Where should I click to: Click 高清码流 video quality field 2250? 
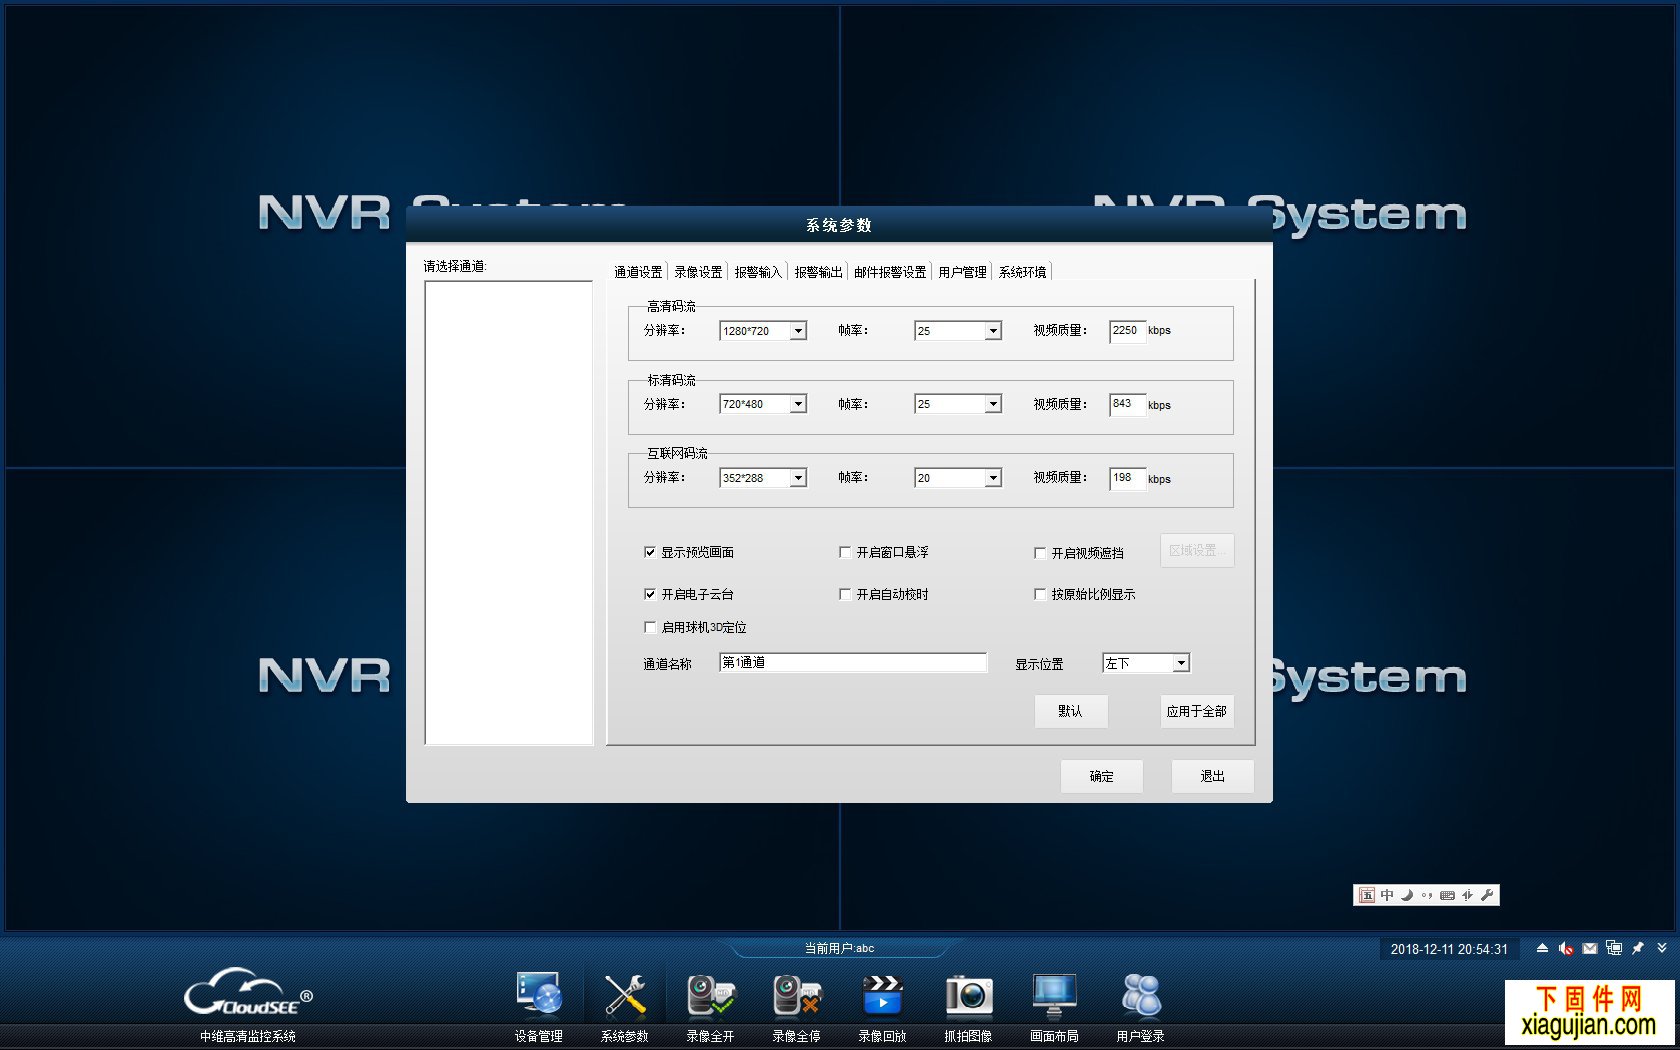tap(1127, 331)
